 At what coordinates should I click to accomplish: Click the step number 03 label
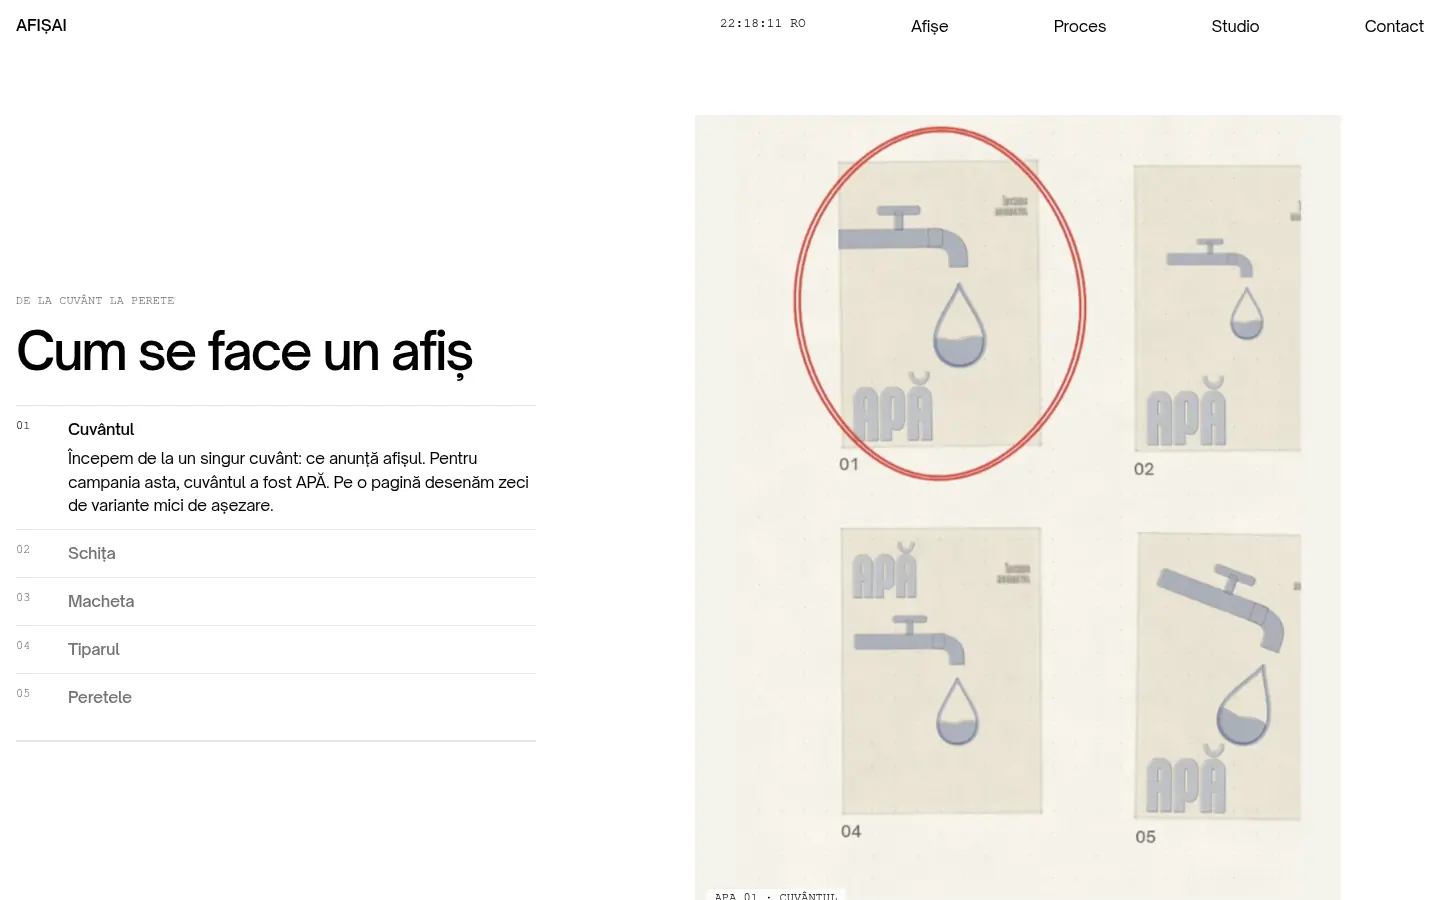point(23,597)
